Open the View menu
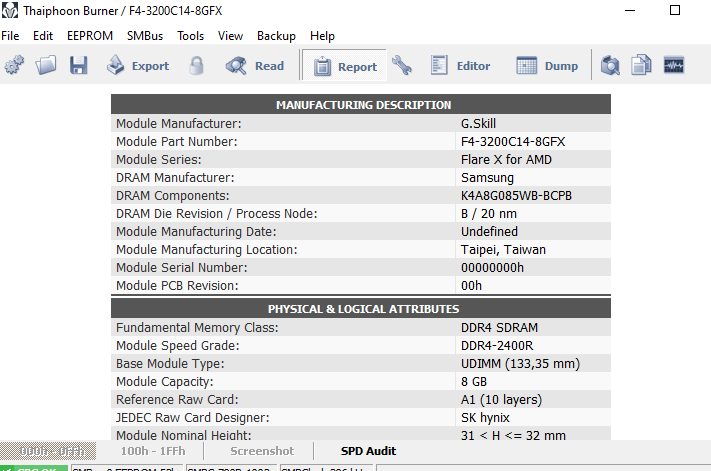The image size is (711, 471). [x=230, y=36]
